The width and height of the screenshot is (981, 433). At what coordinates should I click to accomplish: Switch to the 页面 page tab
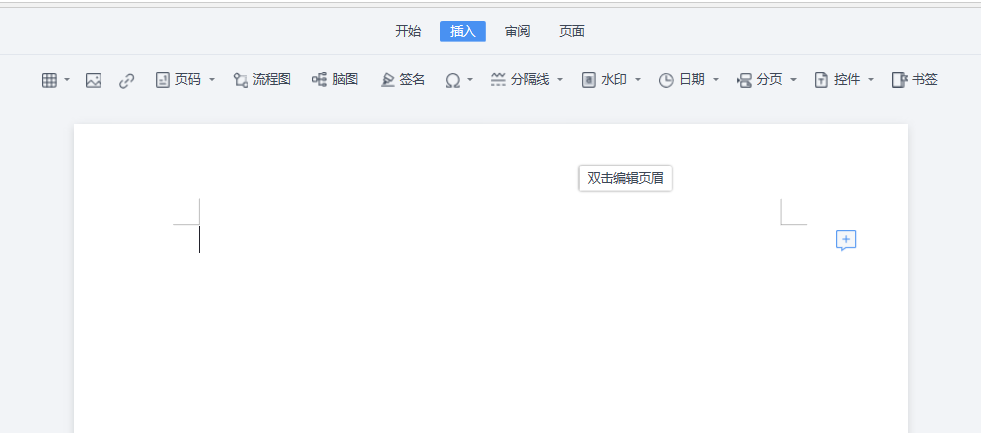pyautogui.click(x=572, y=31)
